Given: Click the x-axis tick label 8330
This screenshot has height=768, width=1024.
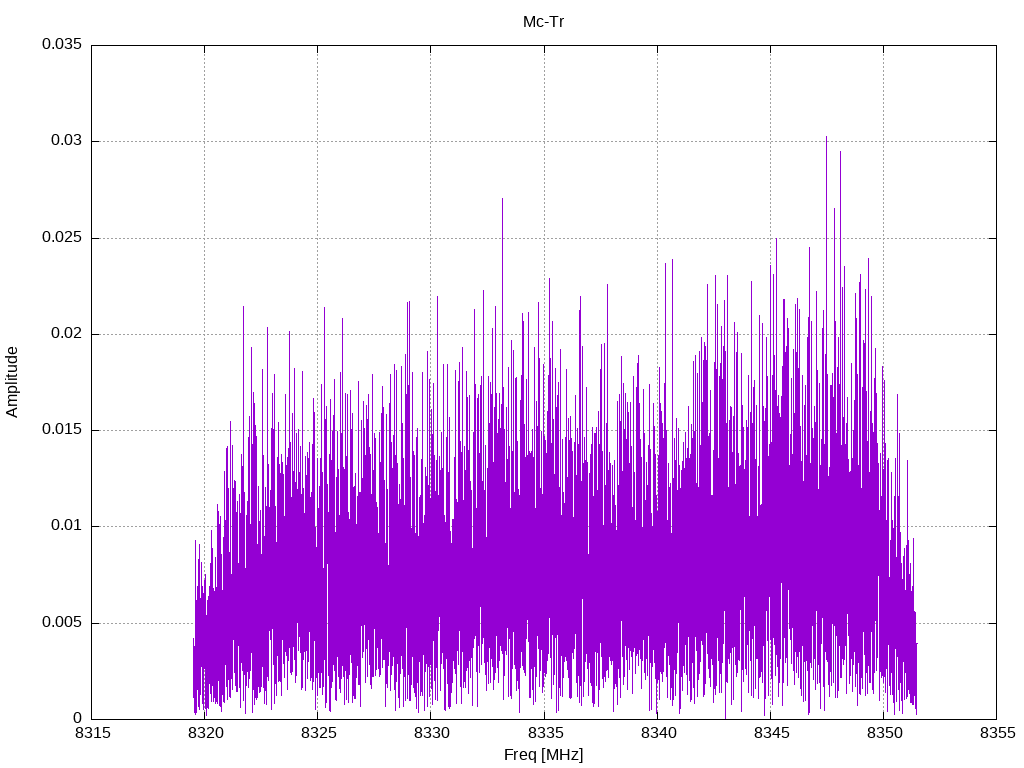Looking at the screenshot, I should pos(431,733).
